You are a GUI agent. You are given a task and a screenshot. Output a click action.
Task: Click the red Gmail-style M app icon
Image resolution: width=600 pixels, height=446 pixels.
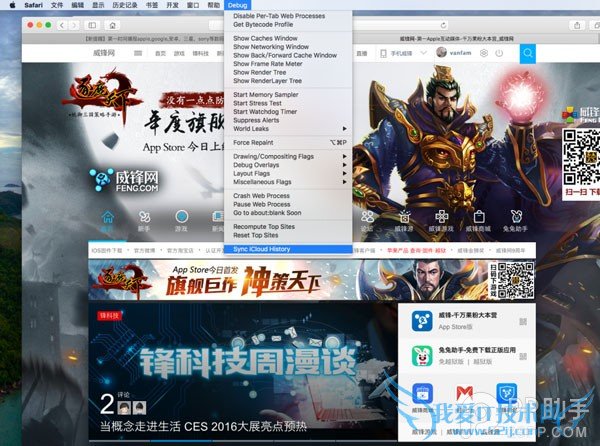[465, 394]
